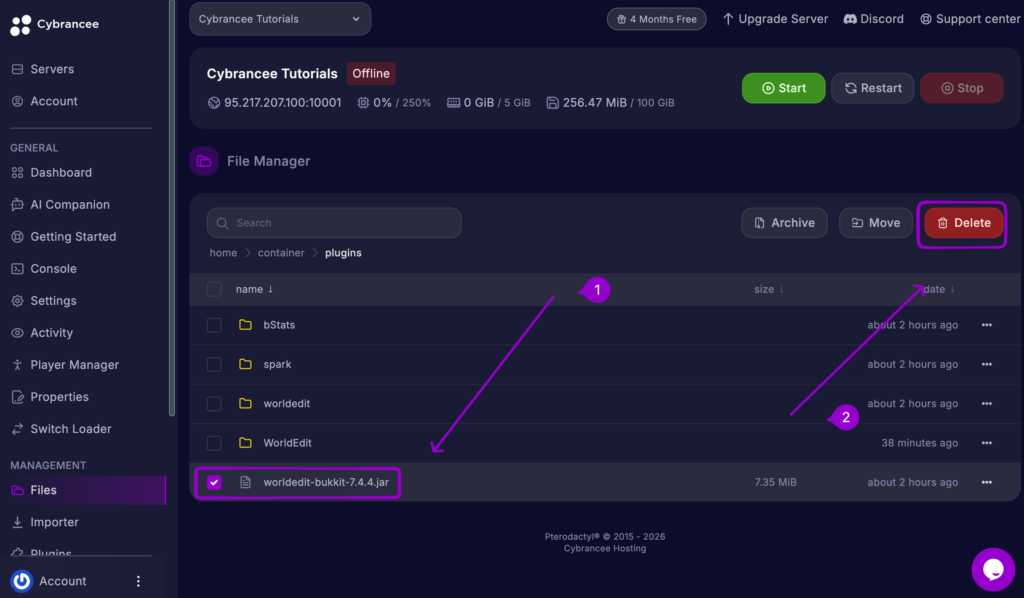This screenshot has height=598, width=1024.
Task: Go to the home breadcrumb
Action: [x=223, y=253]
